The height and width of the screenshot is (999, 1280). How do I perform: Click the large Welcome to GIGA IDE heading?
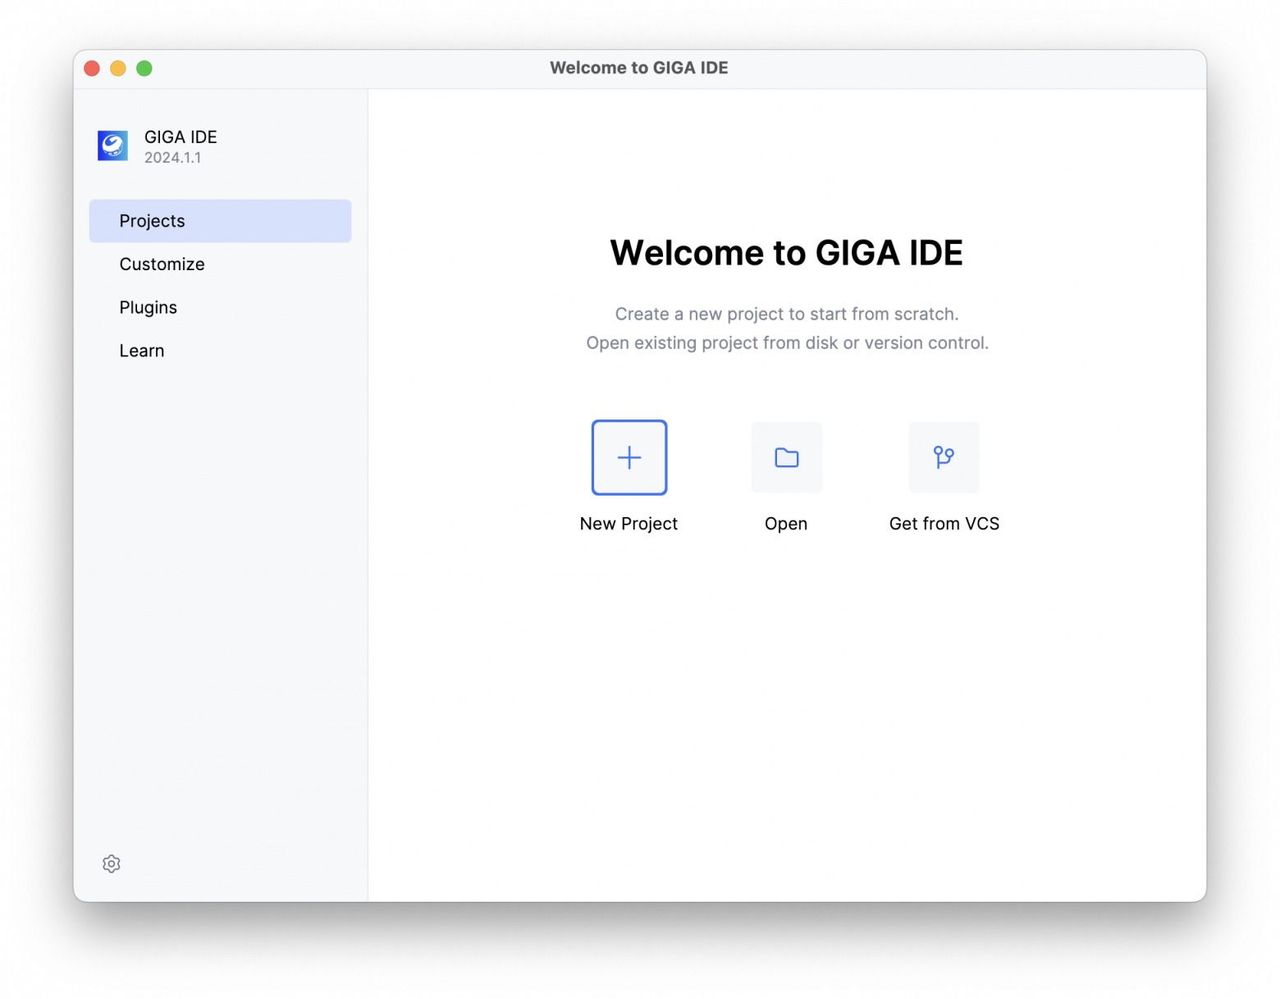[x=786, y=253]
